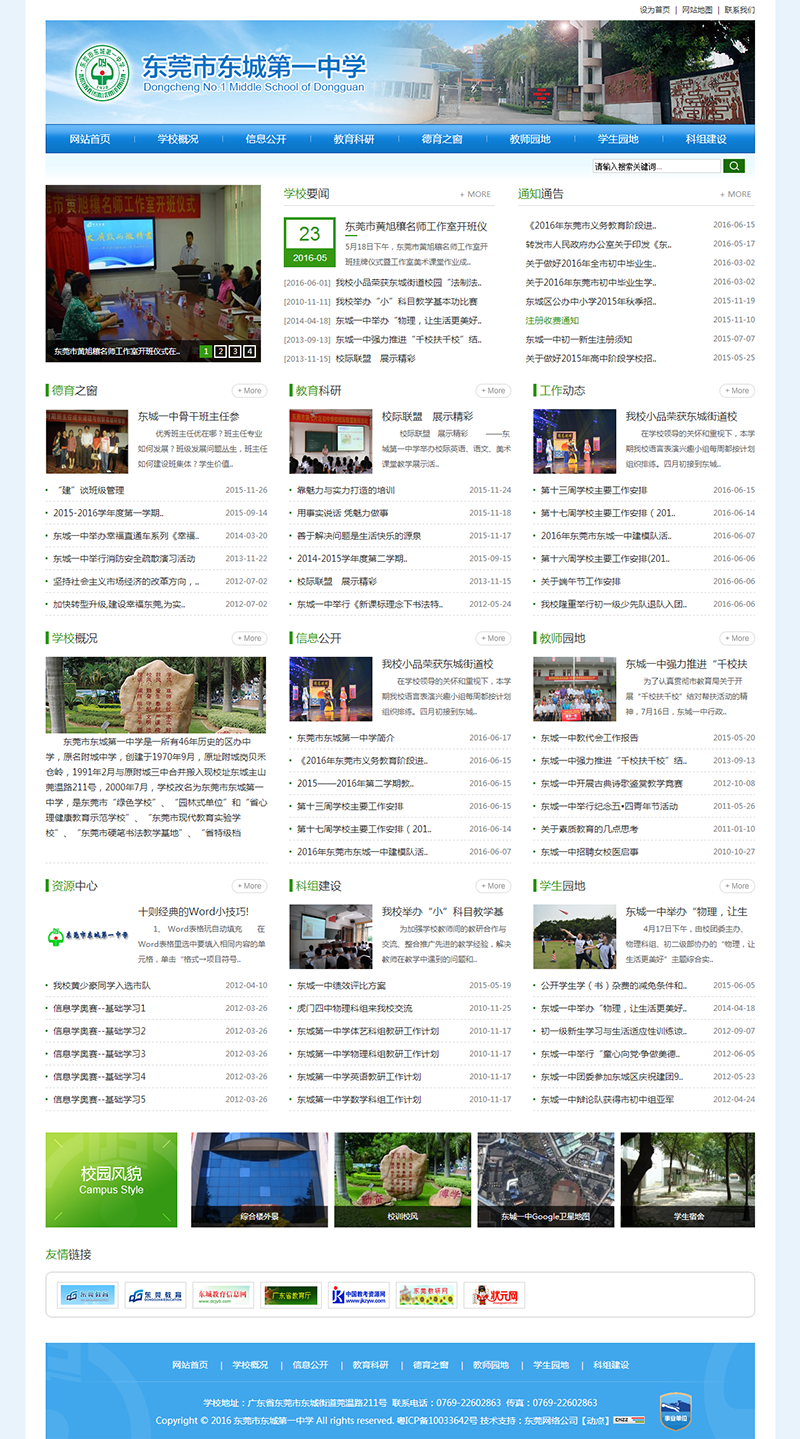
Task: Click the green search magnifier button
Action: pos(735,166)
